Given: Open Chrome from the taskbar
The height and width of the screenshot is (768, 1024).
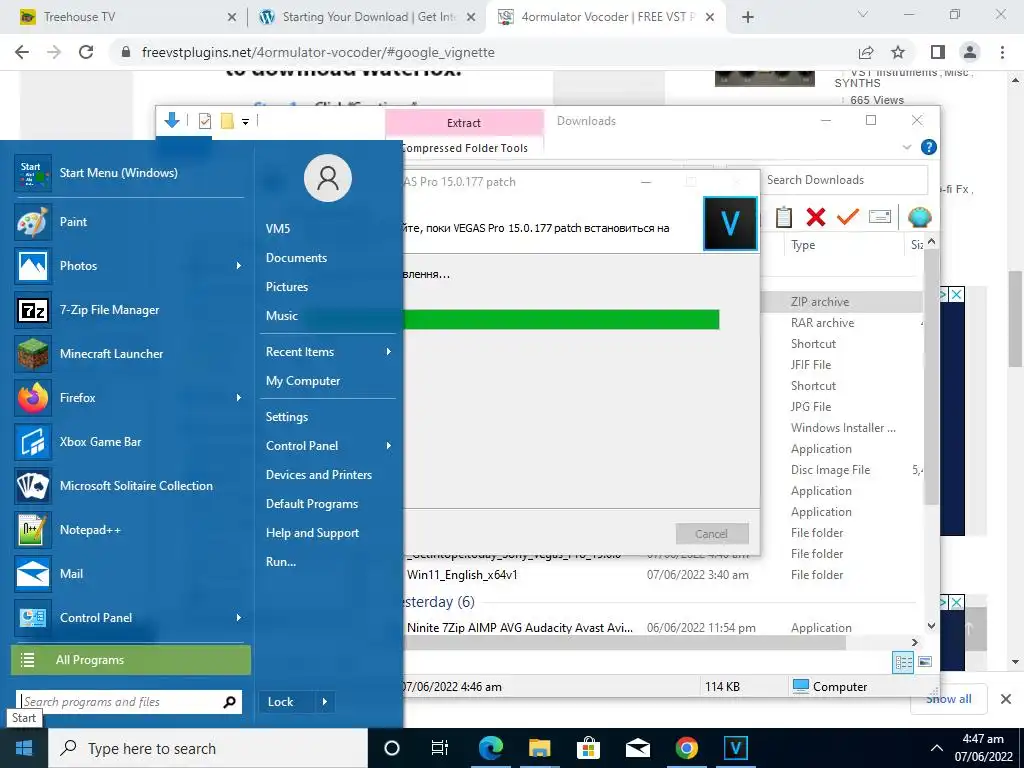Looking at the screenshot, I should pos(686,748).
